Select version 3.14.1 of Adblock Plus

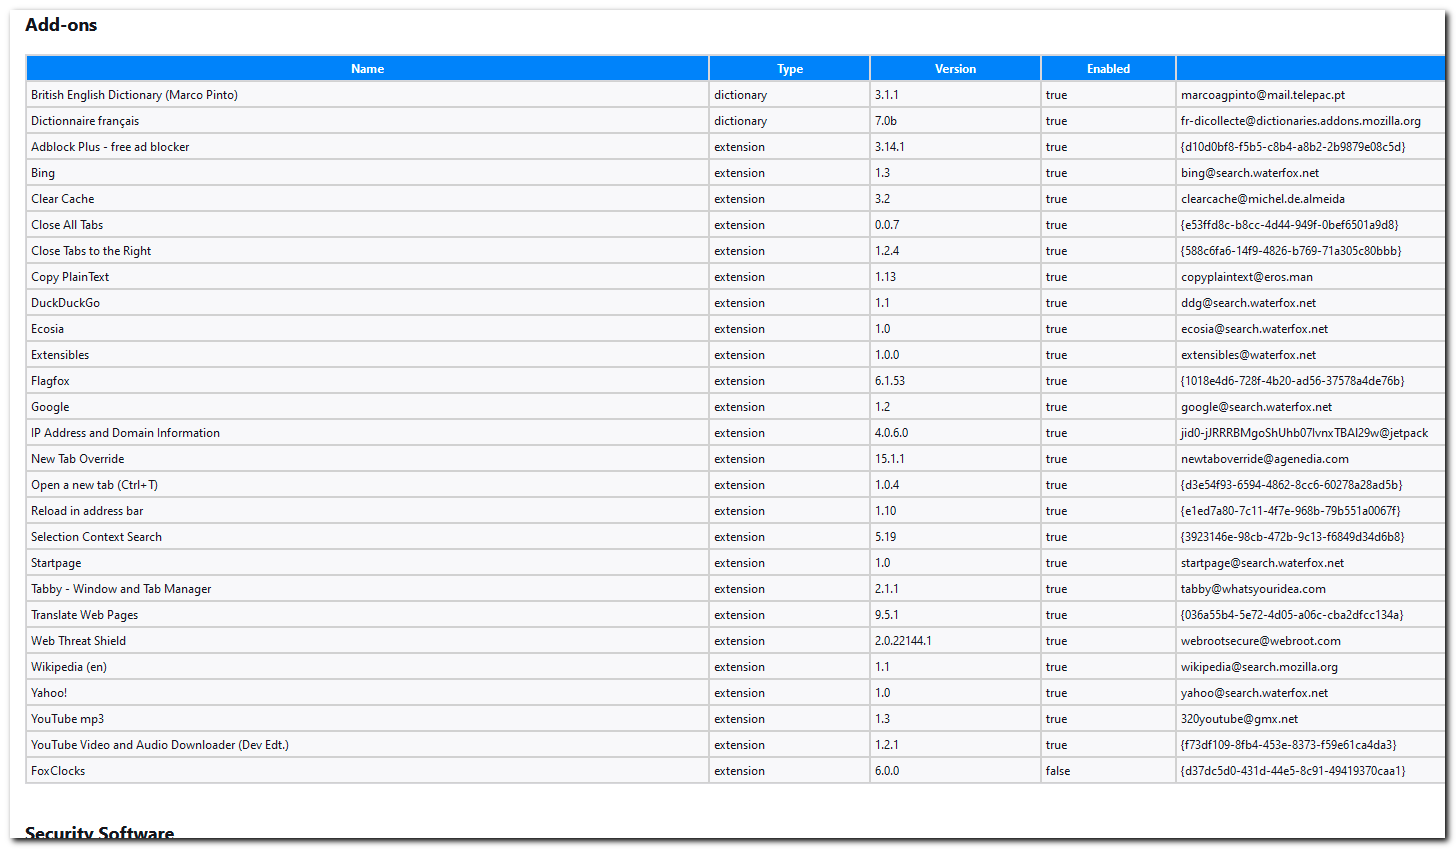pyautogui.click(x=889, y=147)
